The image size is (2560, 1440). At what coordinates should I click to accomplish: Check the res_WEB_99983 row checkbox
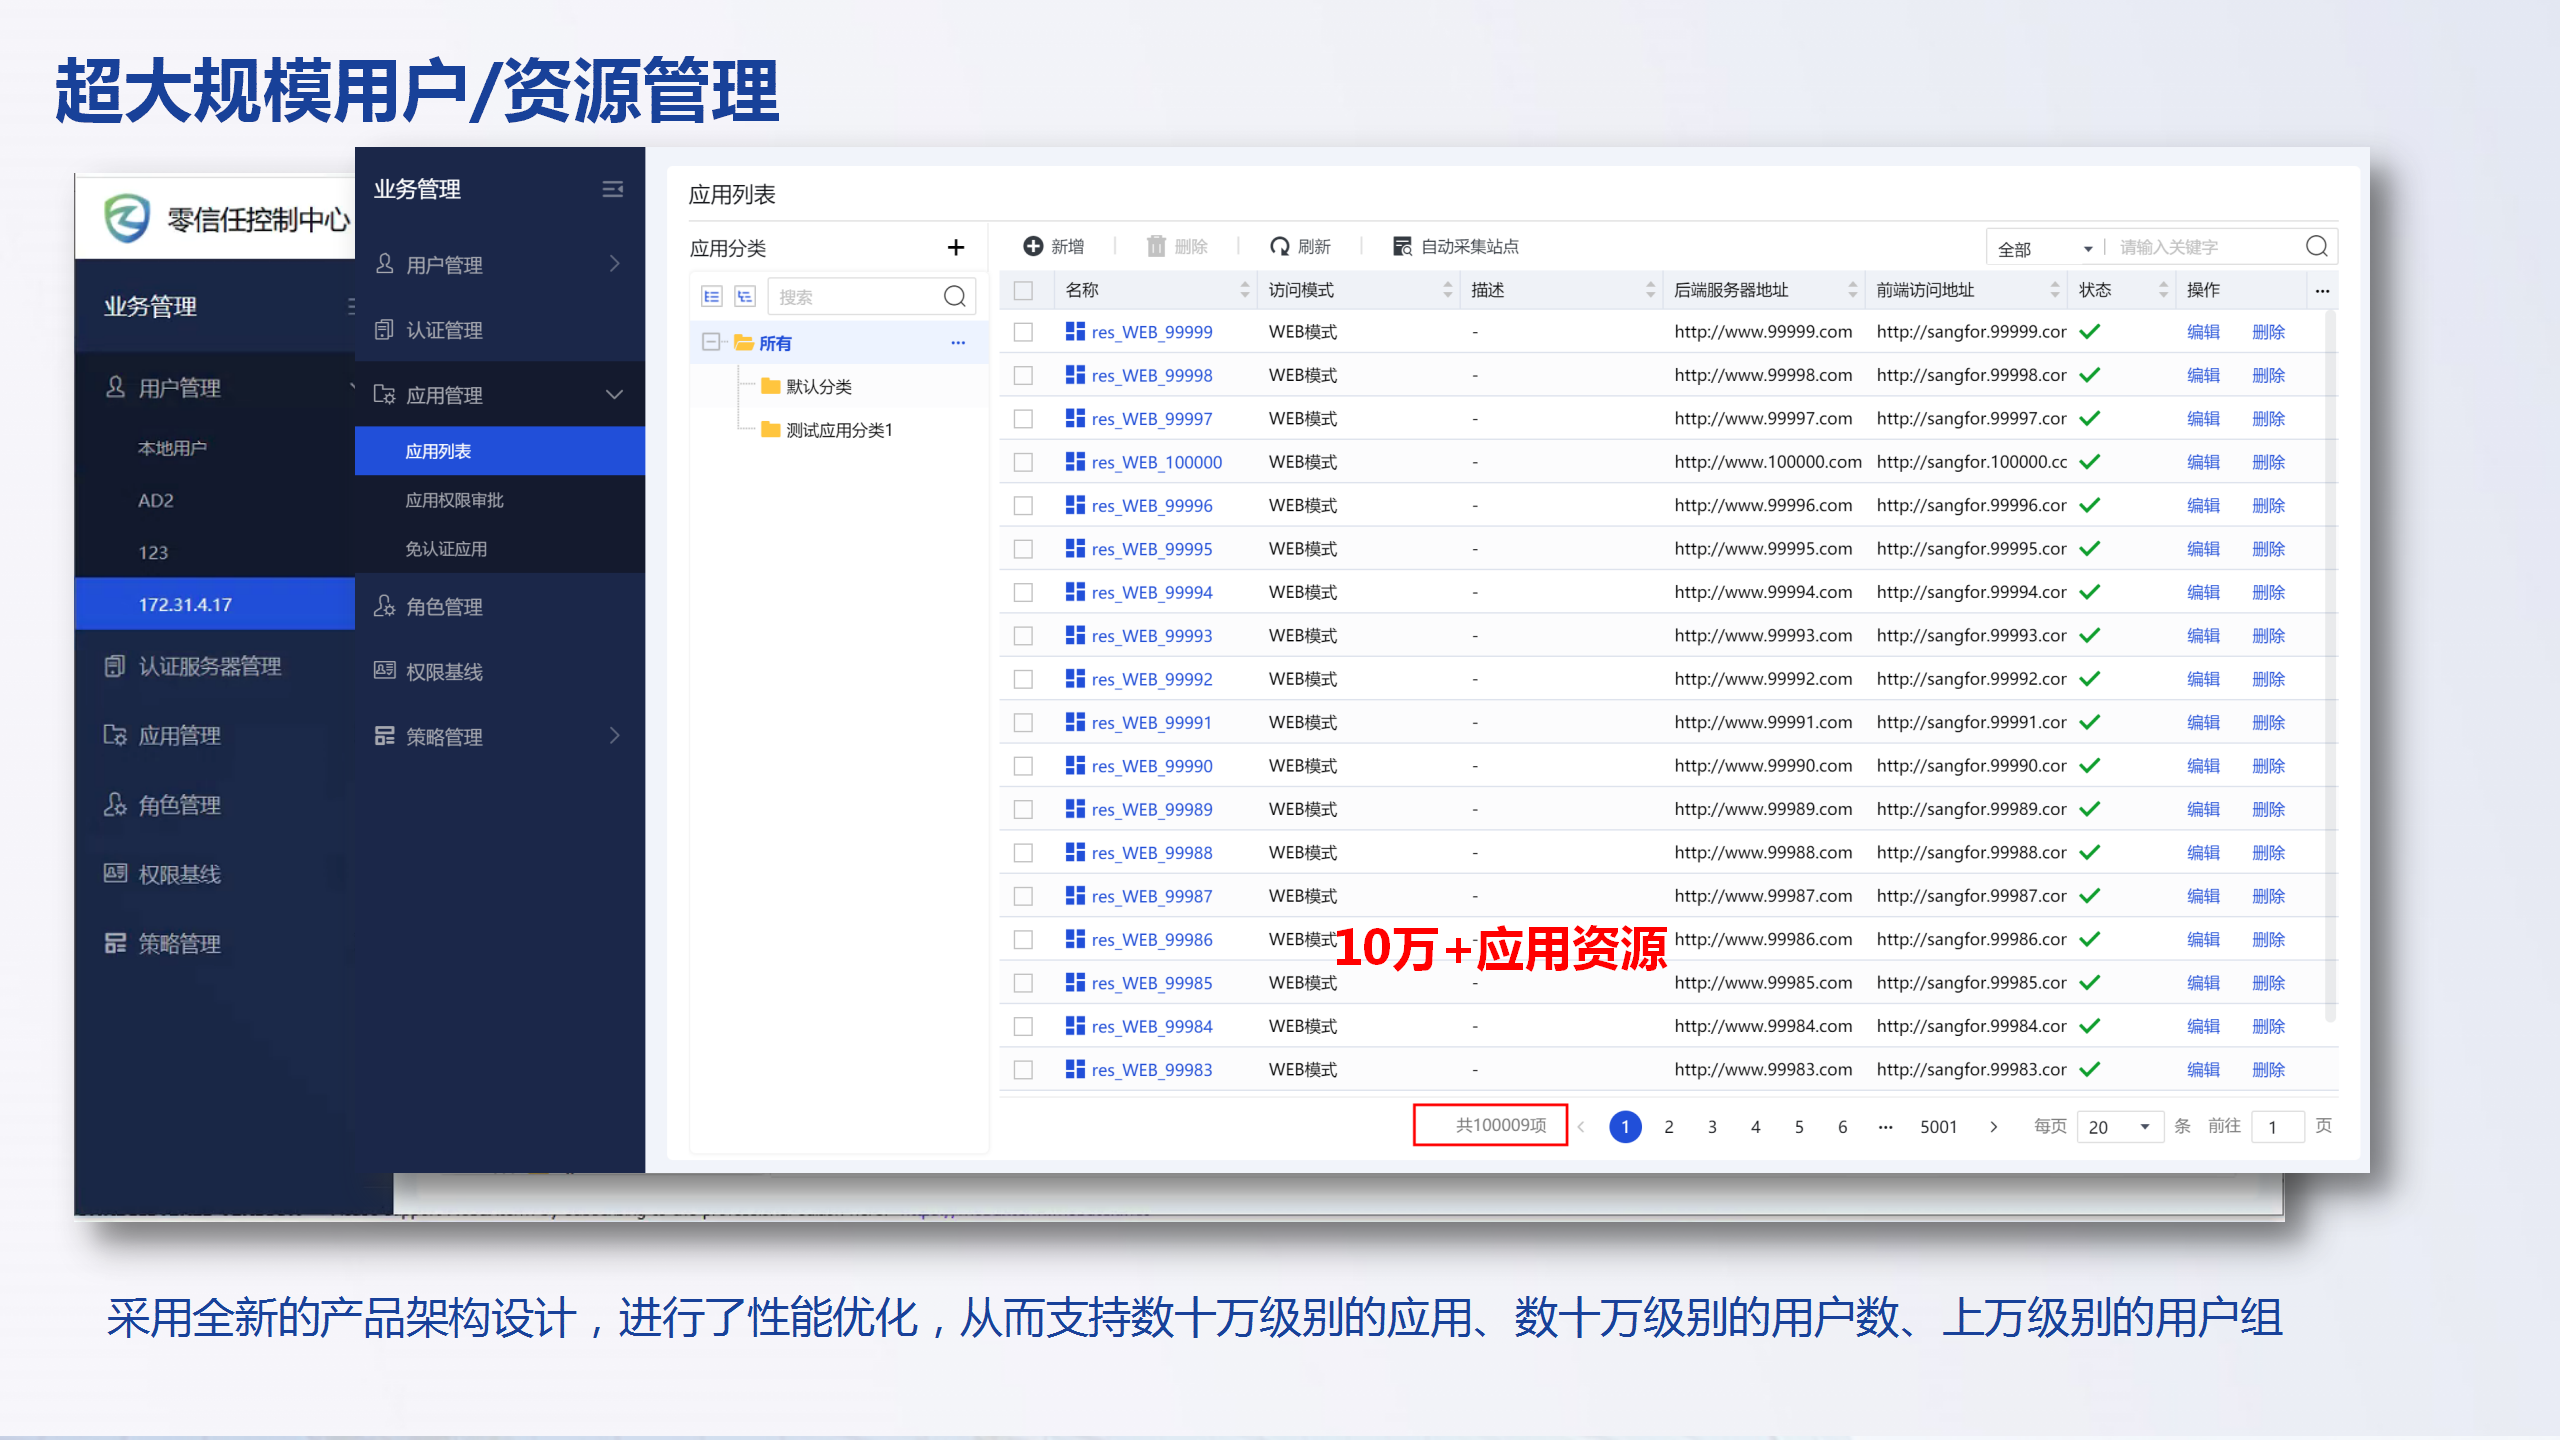point(1023,1070)
